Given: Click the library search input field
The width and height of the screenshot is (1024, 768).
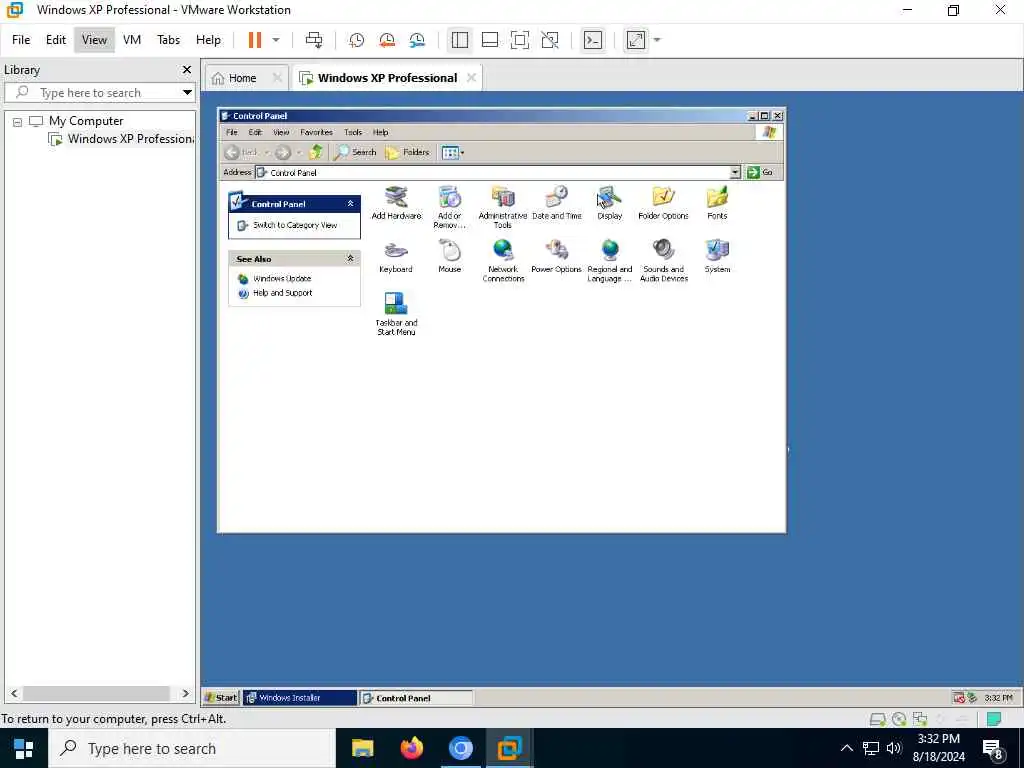Looking at the screenshot, I should [x=101, y=92].
